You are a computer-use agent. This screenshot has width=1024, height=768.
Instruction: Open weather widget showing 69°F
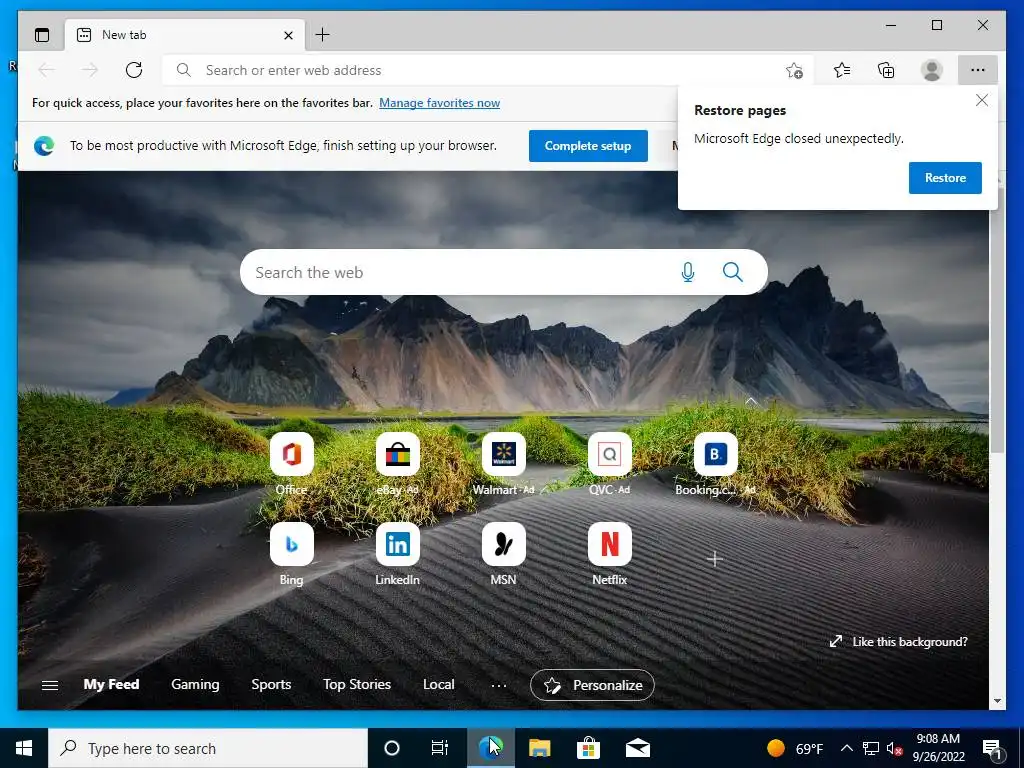795,748
